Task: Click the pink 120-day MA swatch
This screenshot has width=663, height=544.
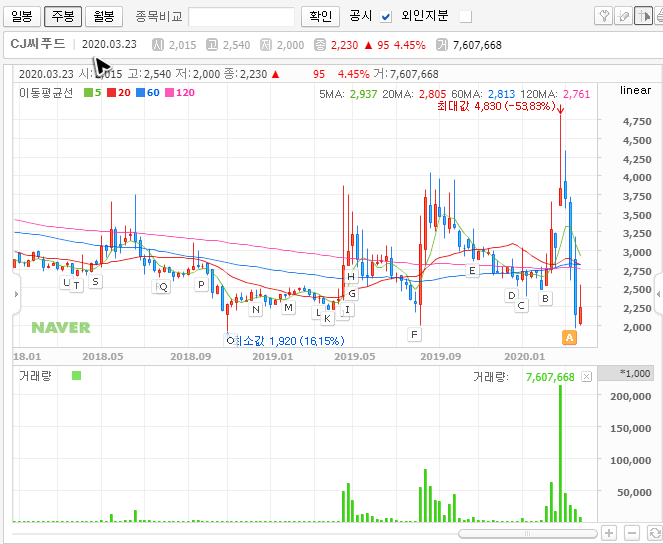Action: pos(169,93)
